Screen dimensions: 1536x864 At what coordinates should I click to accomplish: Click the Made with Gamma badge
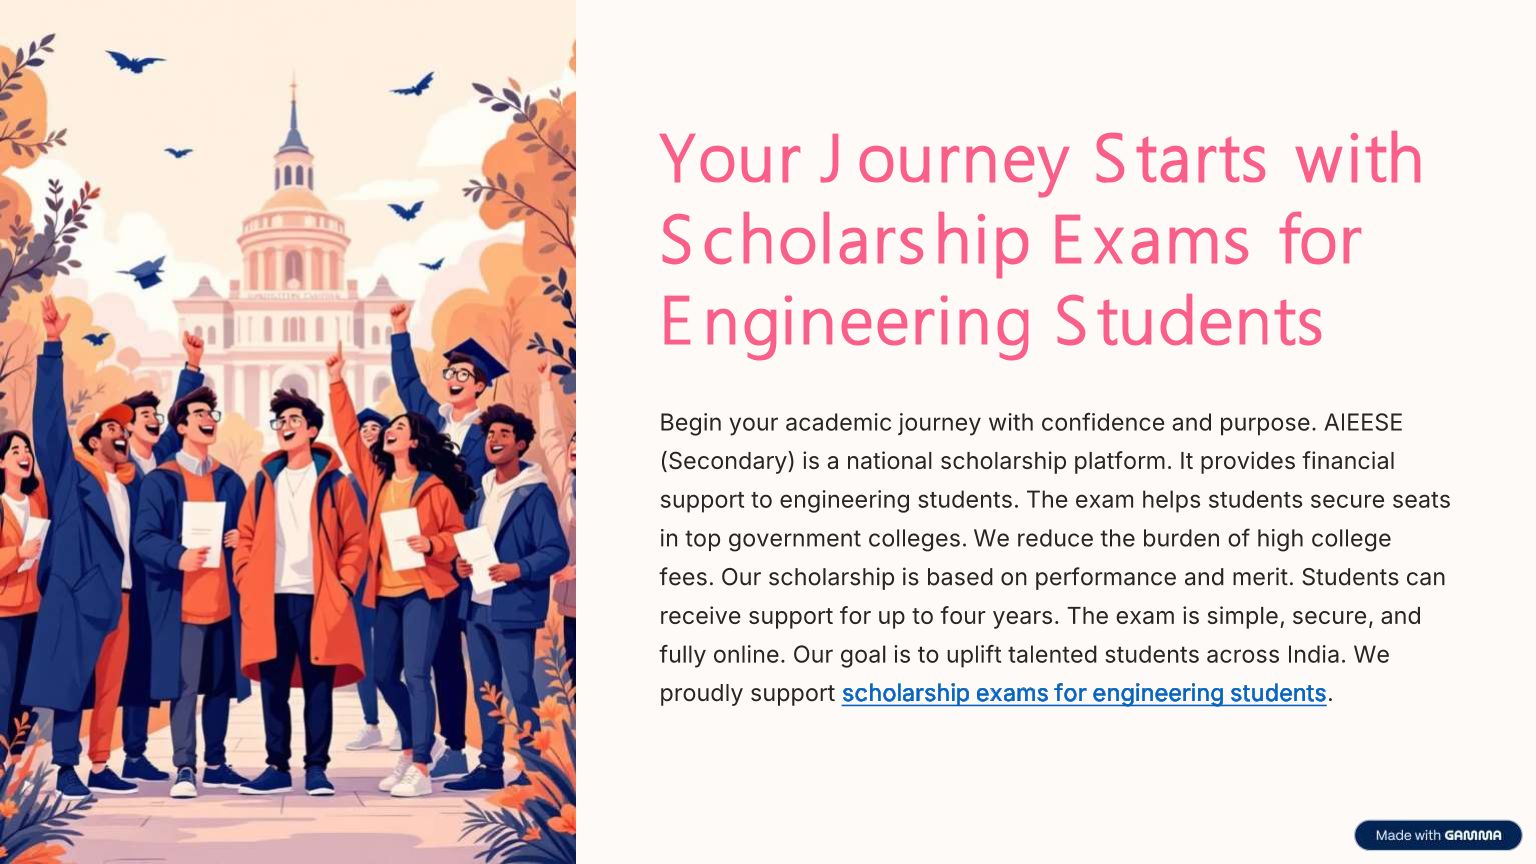[1437, 835]
